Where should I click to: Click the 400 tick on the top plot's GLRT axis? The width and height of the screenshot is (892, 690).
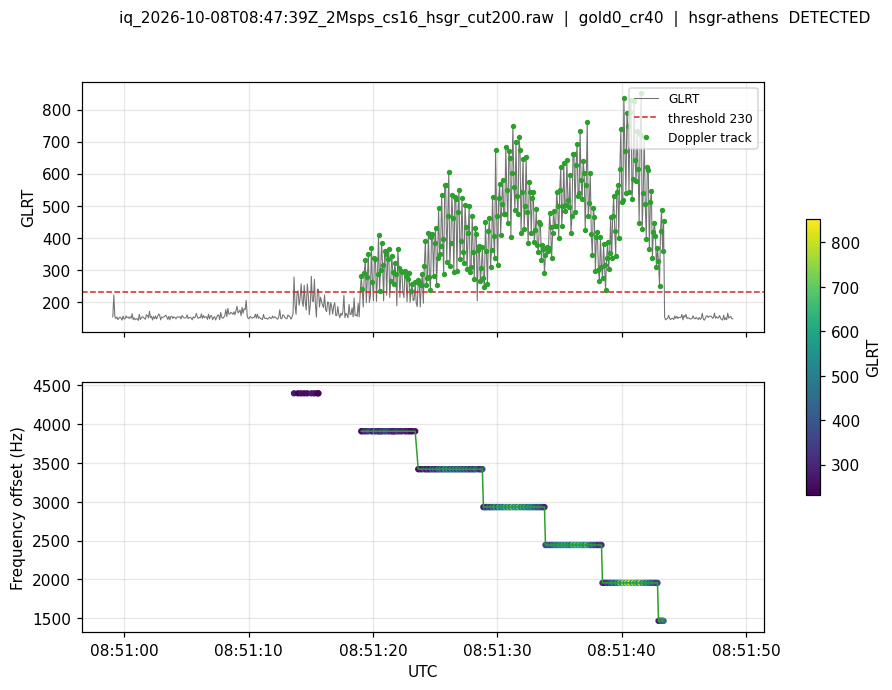(56, 239)
